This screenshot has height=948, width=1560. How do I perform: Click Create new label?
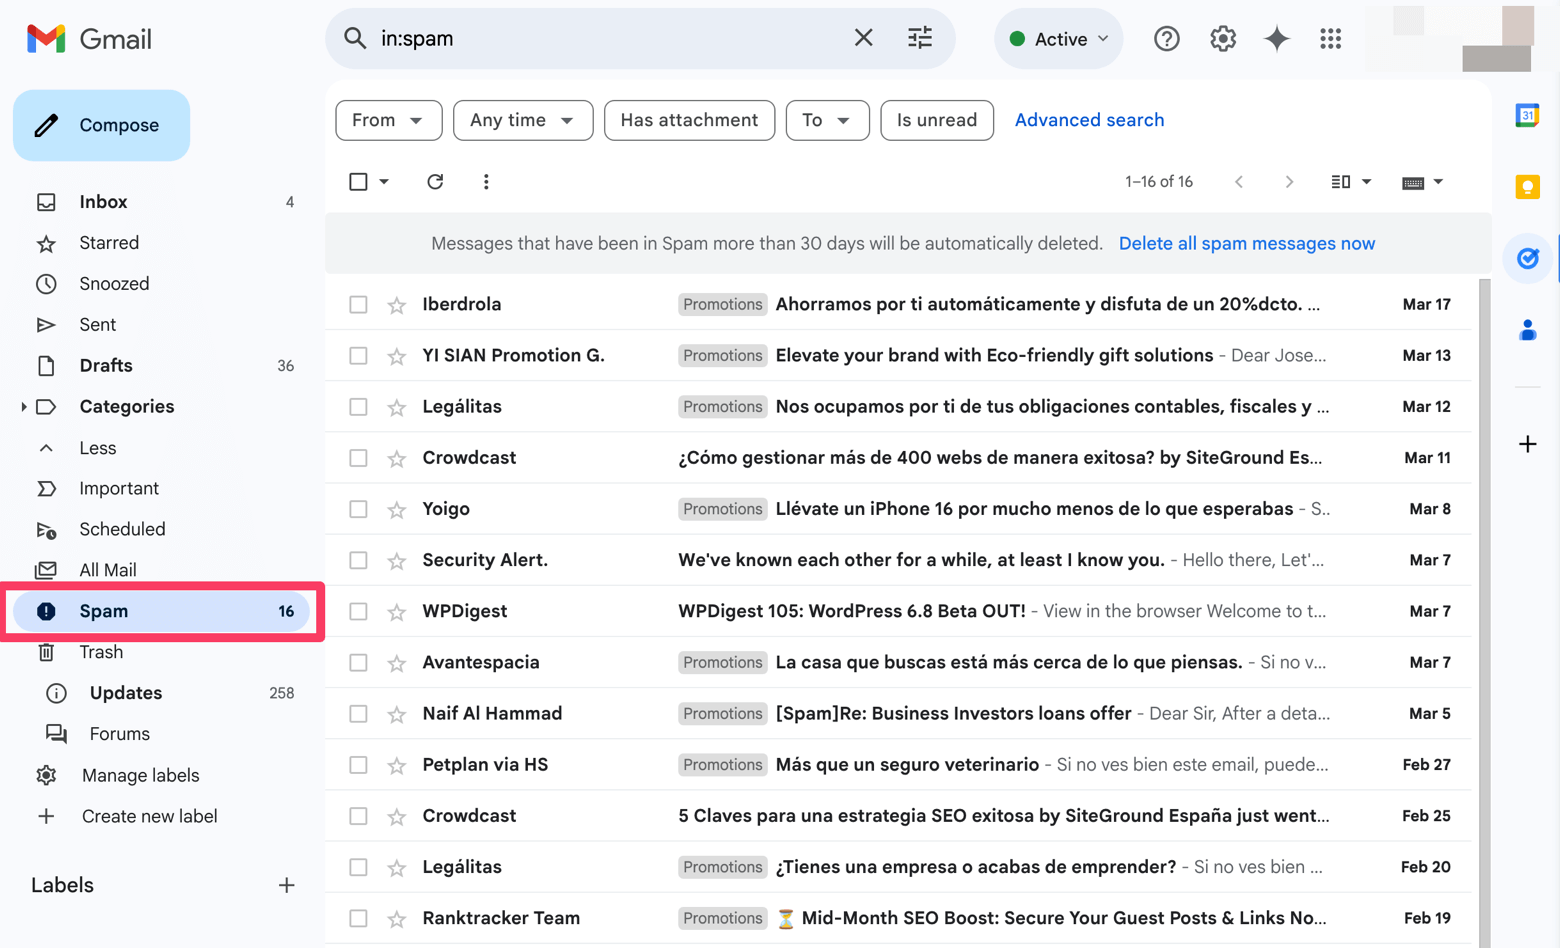tap(149, 817)
